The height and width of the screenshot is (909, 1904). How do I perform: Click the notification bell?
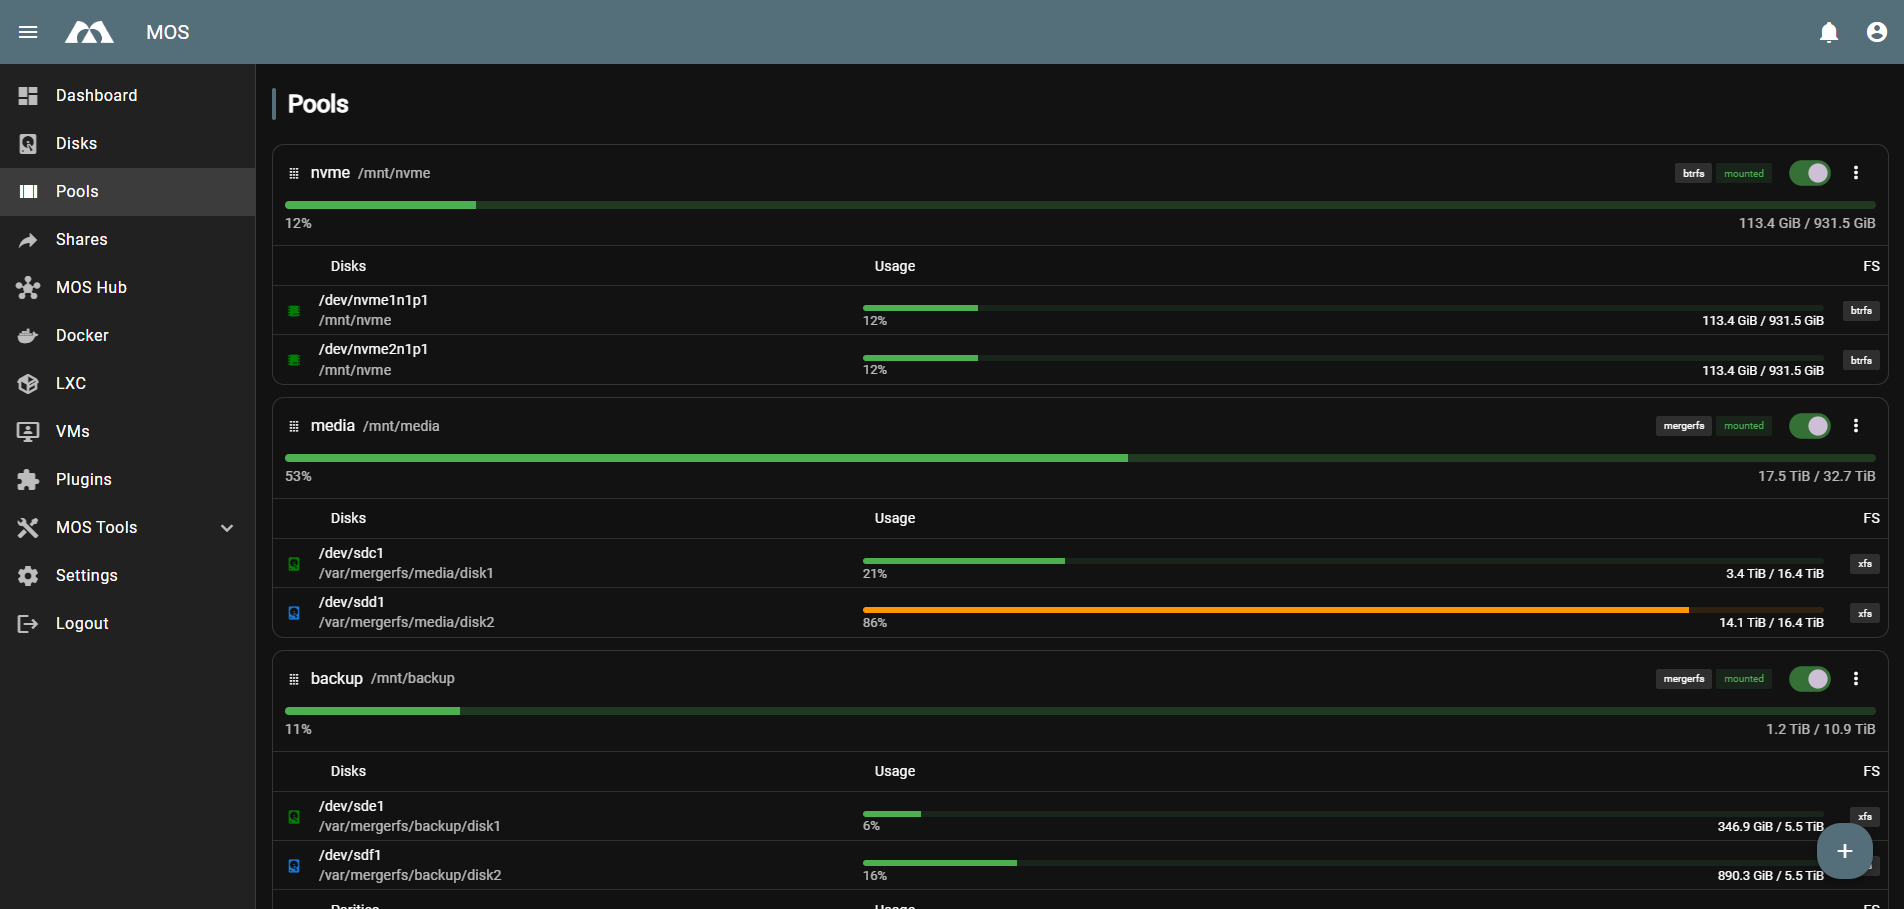click(1829, 31)
